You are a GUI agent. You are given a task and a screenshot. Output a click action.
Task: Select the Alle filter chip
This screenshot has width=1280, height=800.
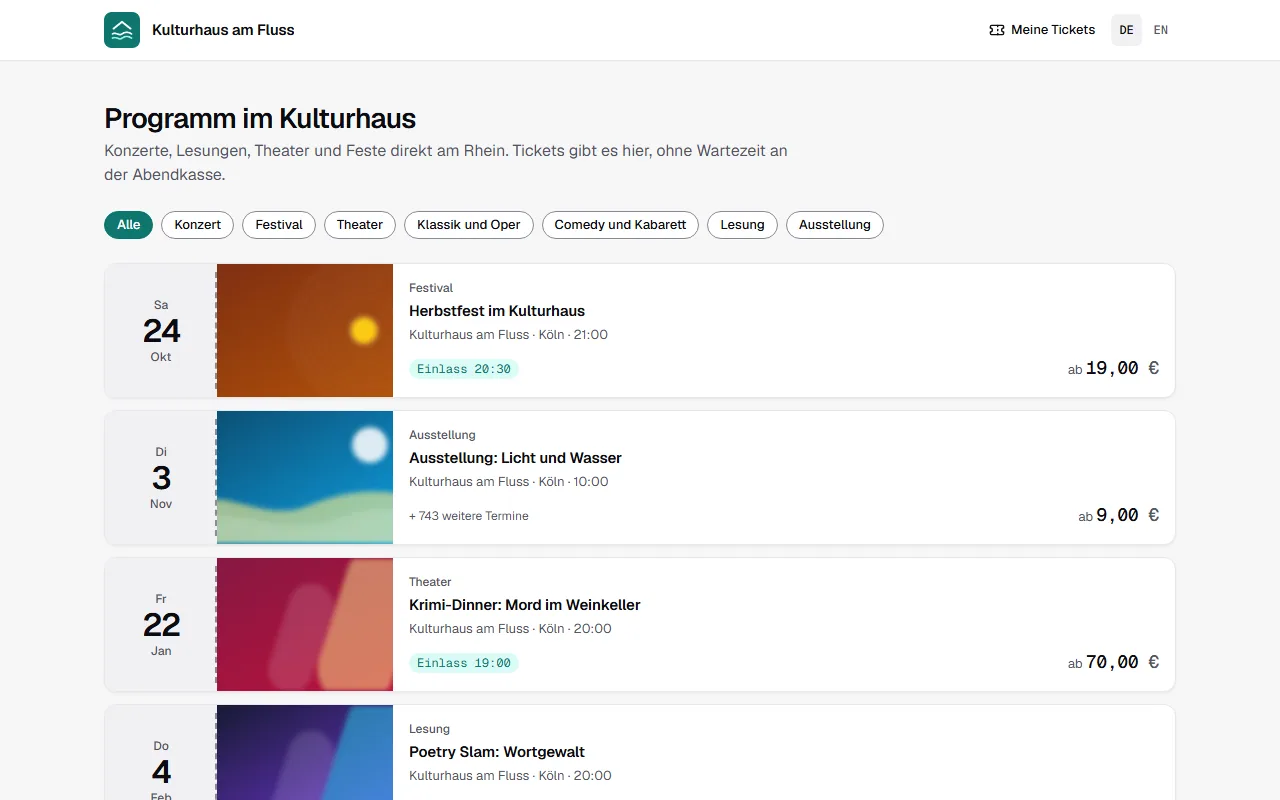click(128, 225)
